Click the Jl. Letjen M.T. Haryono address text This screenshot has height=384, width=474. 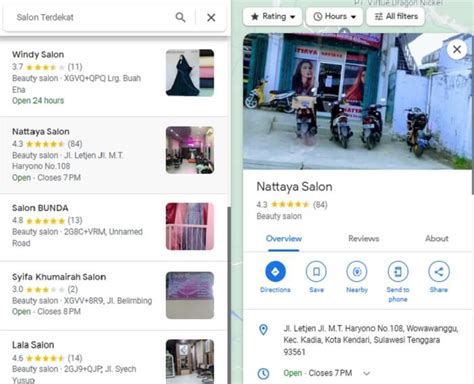[371, 340]
